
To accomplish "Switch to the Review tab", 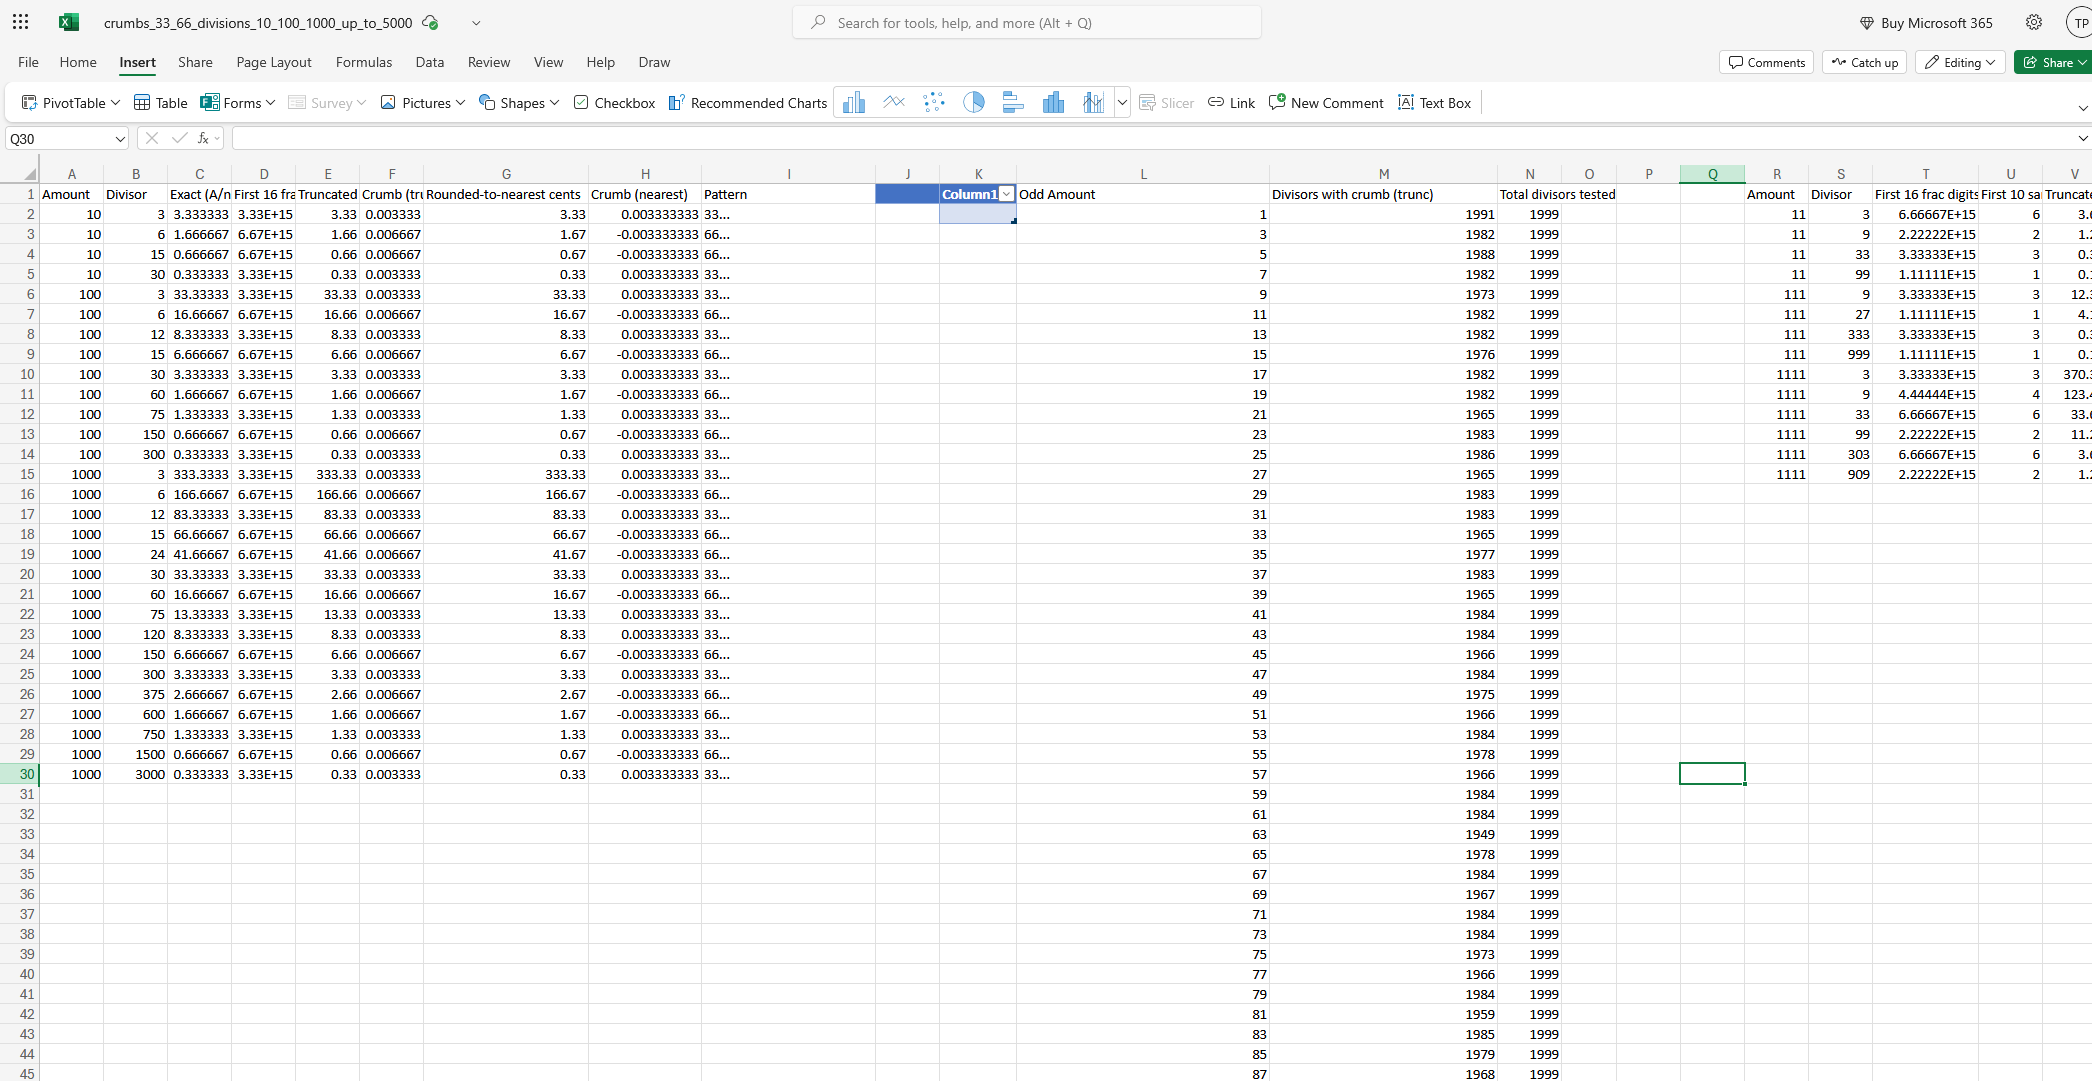I will coord(489,62).
